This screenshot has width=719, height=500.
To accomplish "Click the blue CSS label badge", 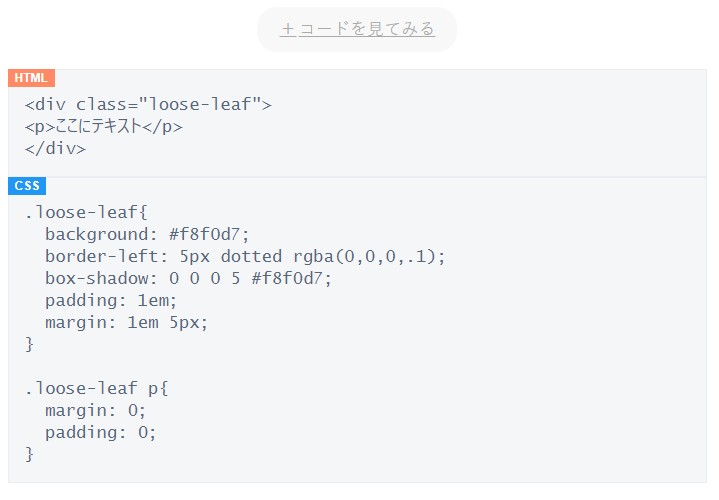I will point(27,186).
